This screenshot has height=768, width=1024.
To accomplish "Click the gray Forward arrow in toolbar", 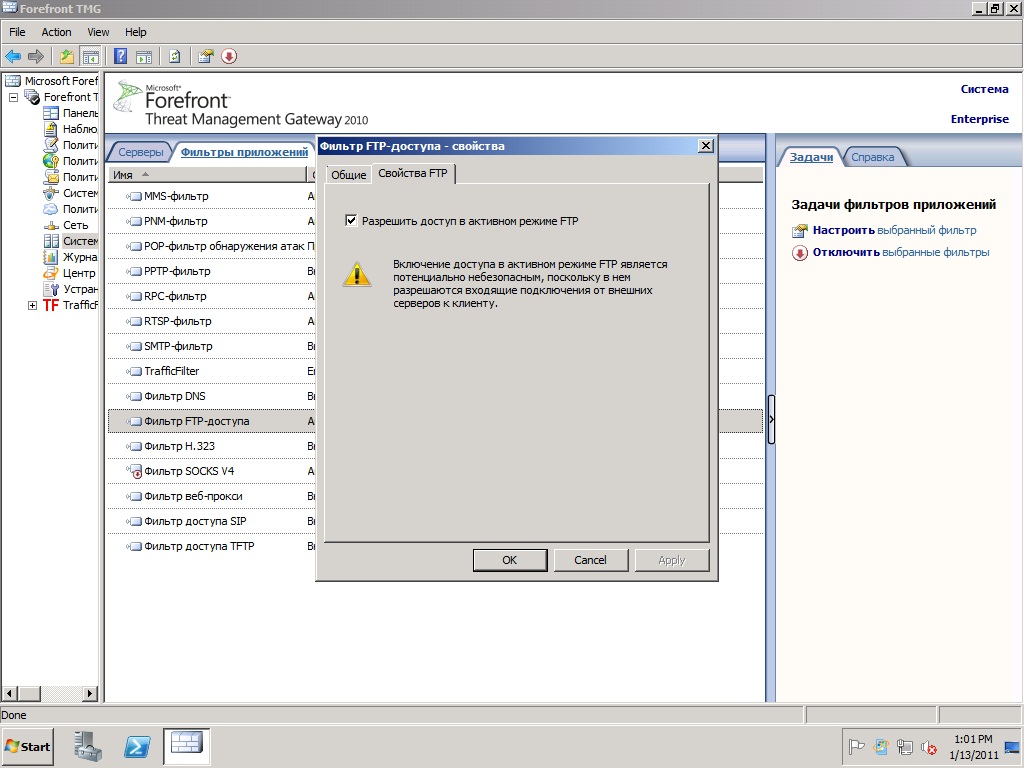I will pyautogui.click(x=37, y=57).
